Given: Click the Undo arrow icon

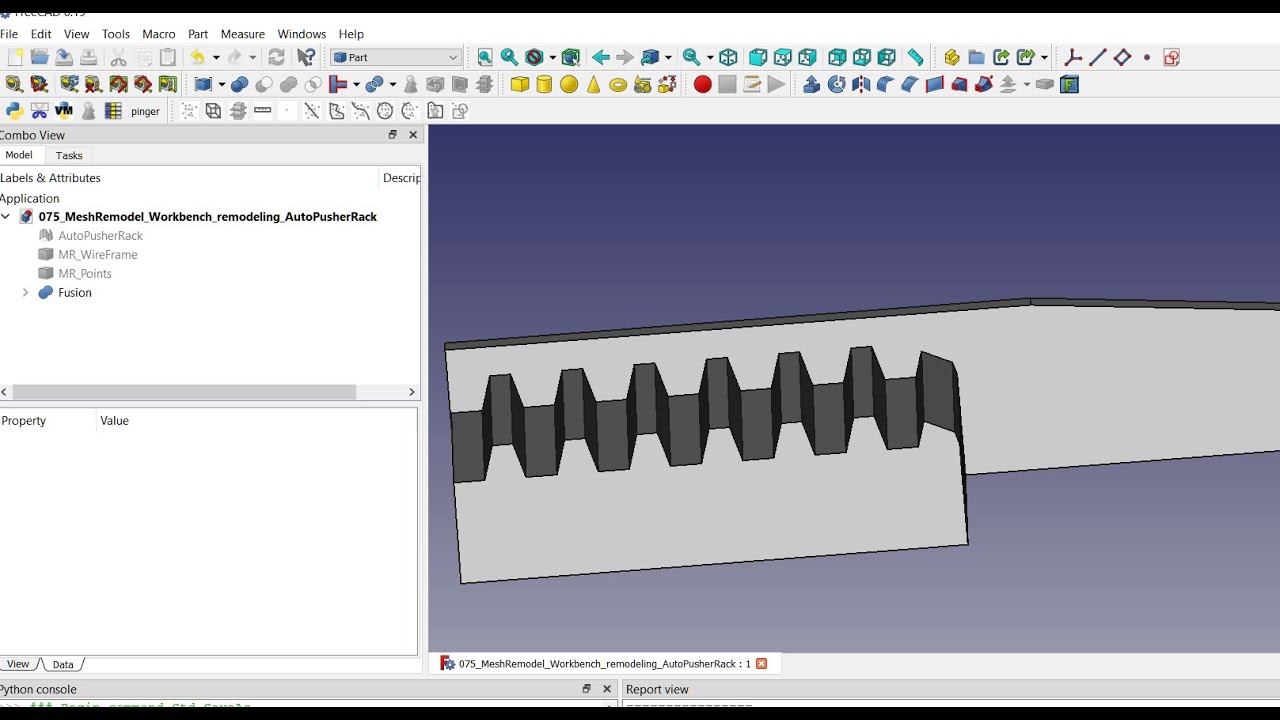Looking at the screenshot, I should [198, 58].
